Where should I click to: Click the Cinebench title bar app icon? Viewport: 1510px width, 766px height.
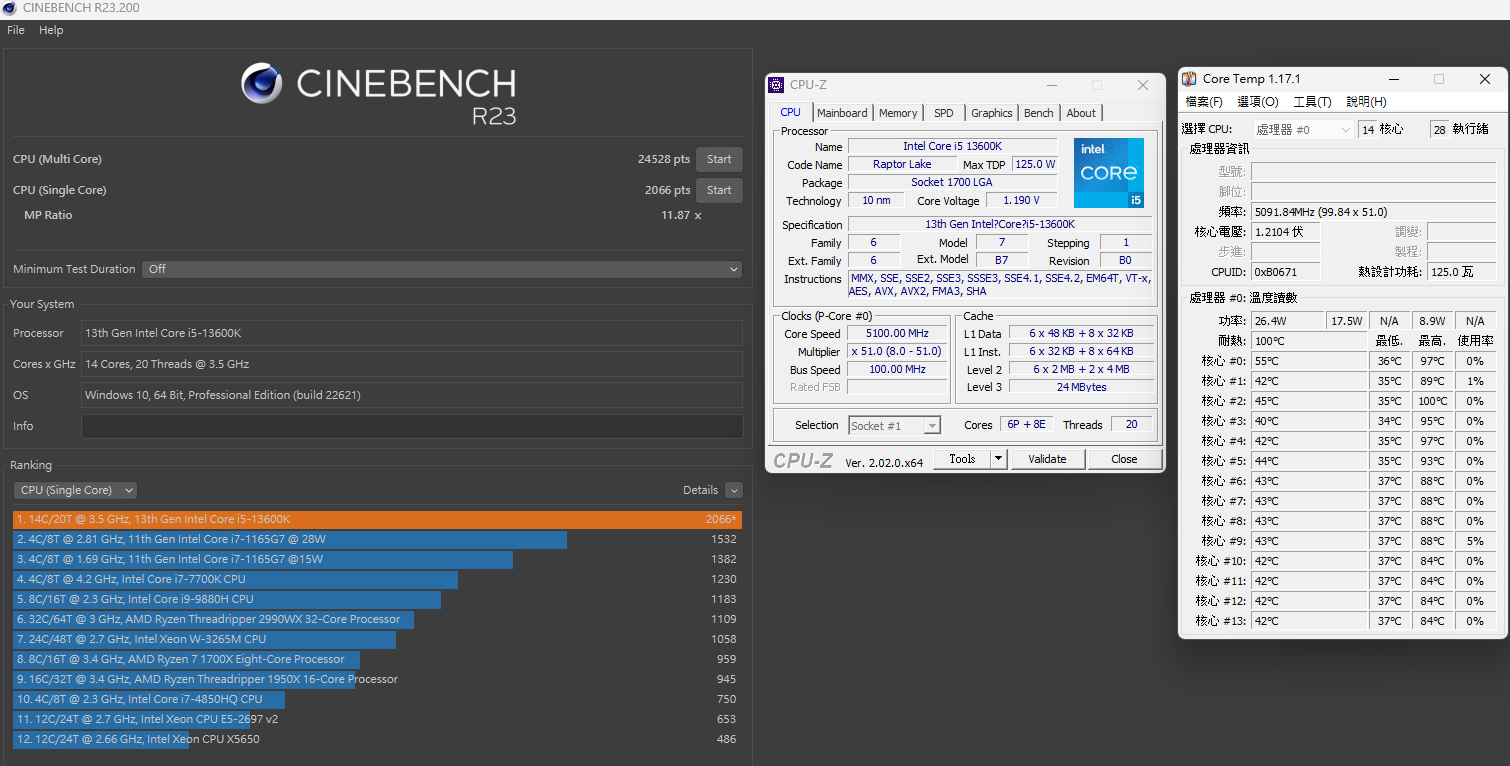pyautogui.click(x=10, y=8)
